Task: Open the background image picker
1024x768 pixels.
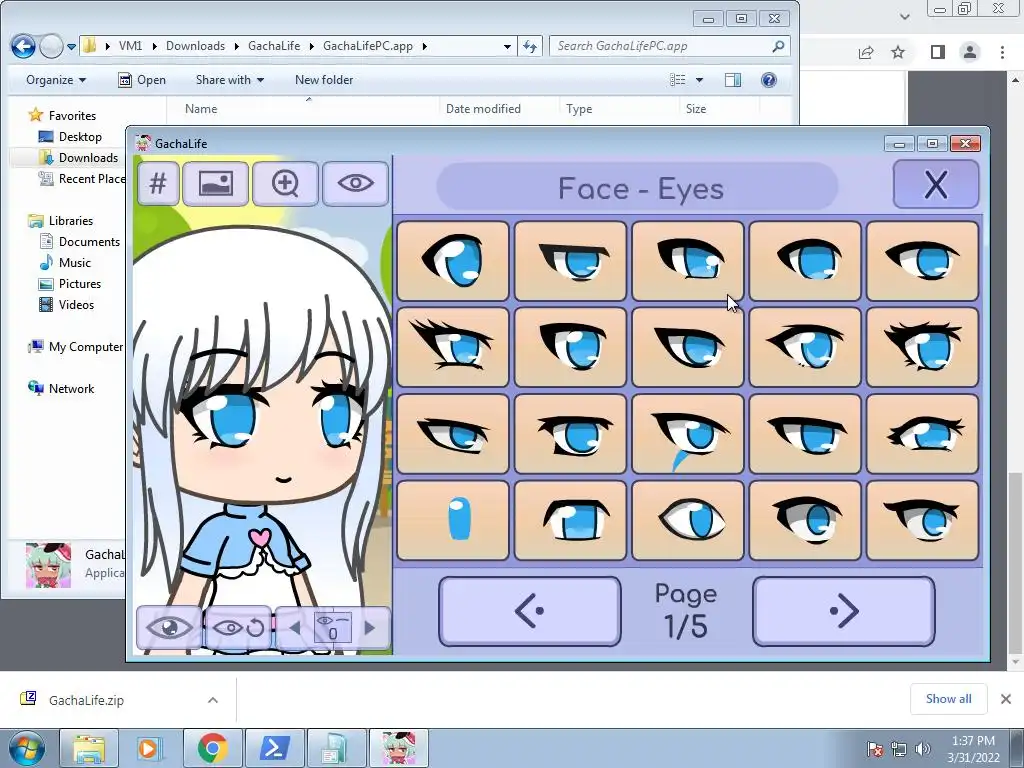Action: tap(216, 184)
